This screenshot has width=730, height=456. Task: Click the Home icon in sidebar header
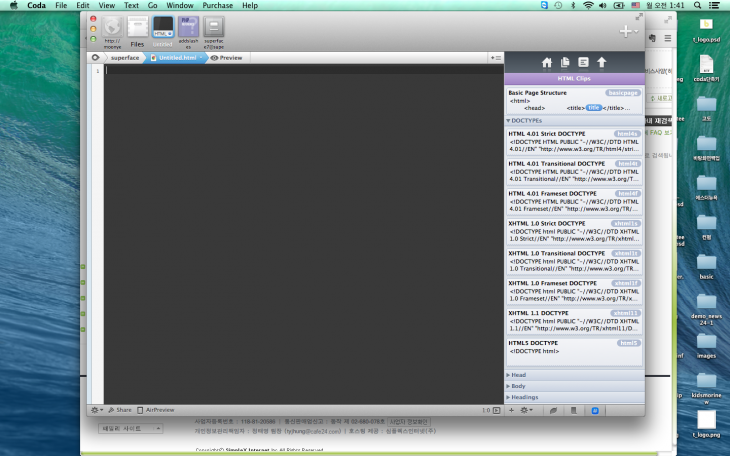coord(547,62)
